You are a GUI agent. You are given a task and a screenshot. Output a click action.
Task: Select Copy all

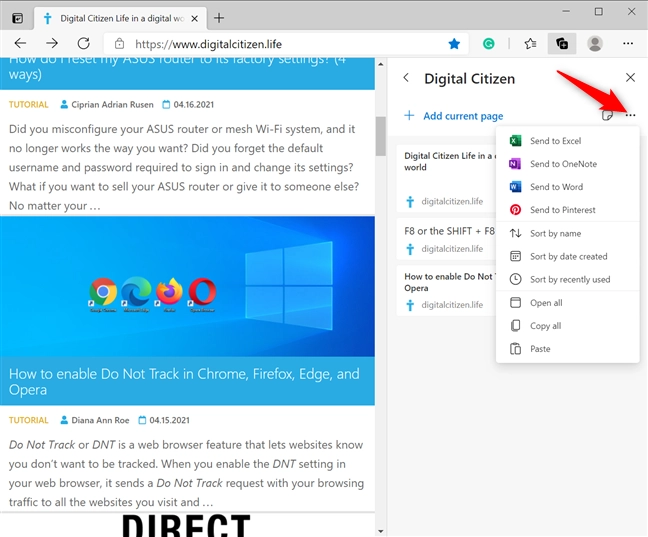pyautogui.click(x=568, y=326)
